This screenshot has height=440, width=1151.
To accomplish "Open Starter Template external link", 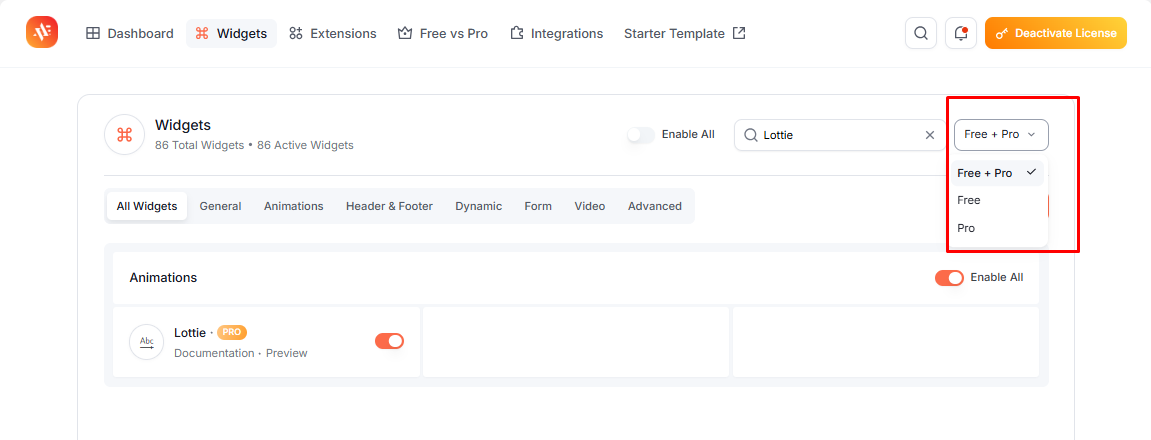I will (x=684, y=34).
